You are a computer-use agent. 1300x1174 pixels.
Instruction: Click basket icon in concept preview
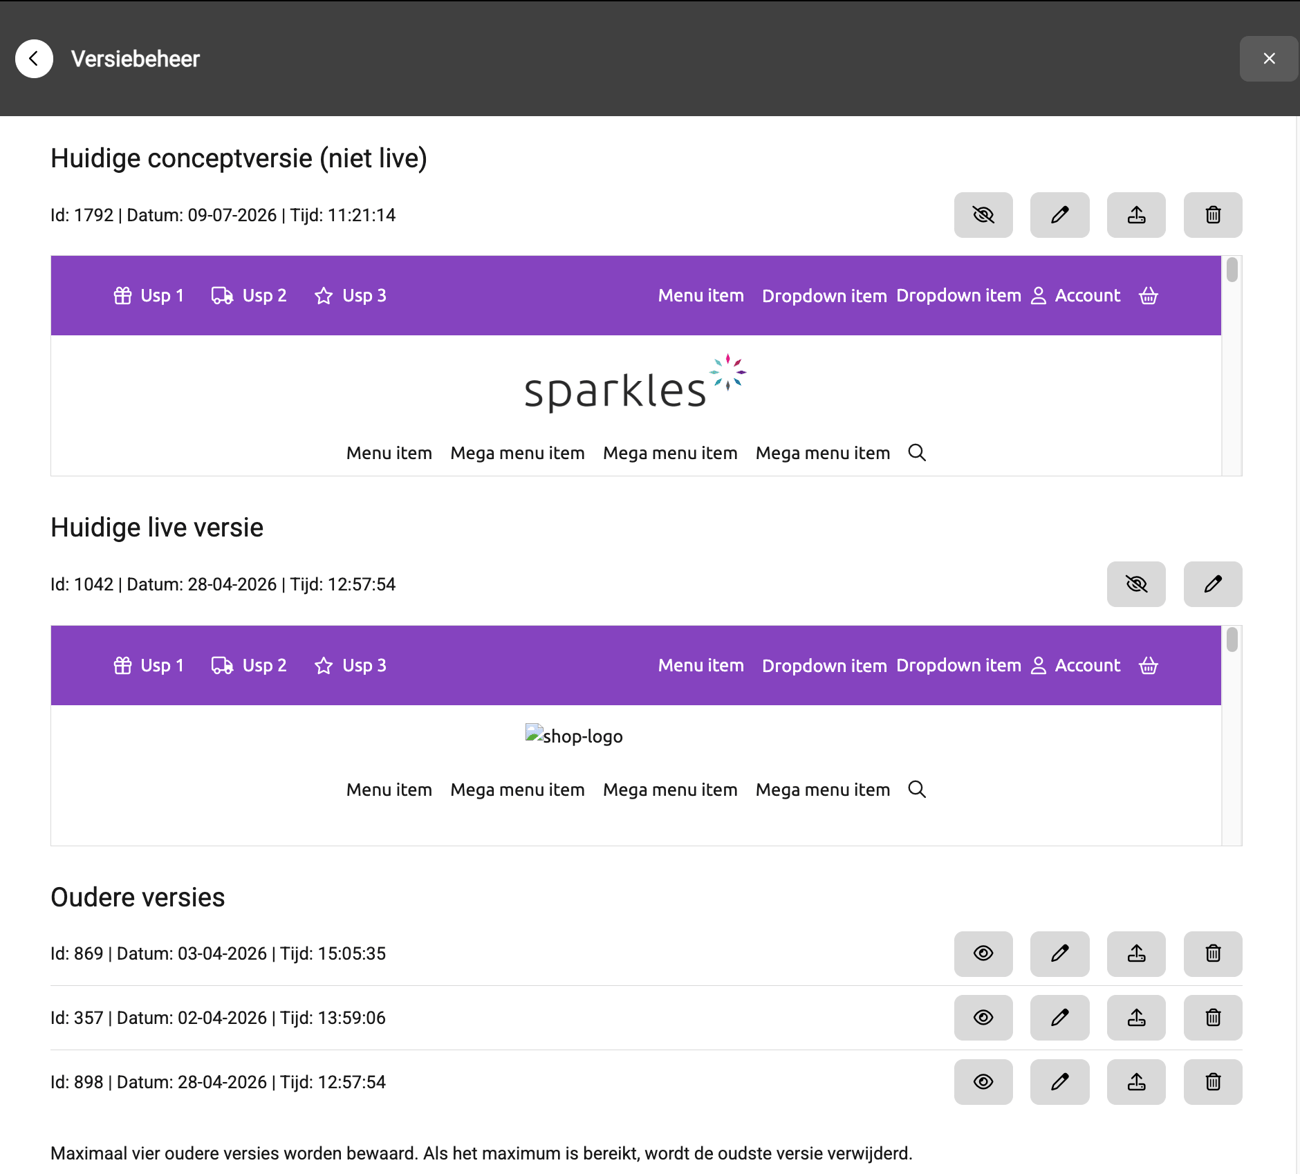(1148, 296)
